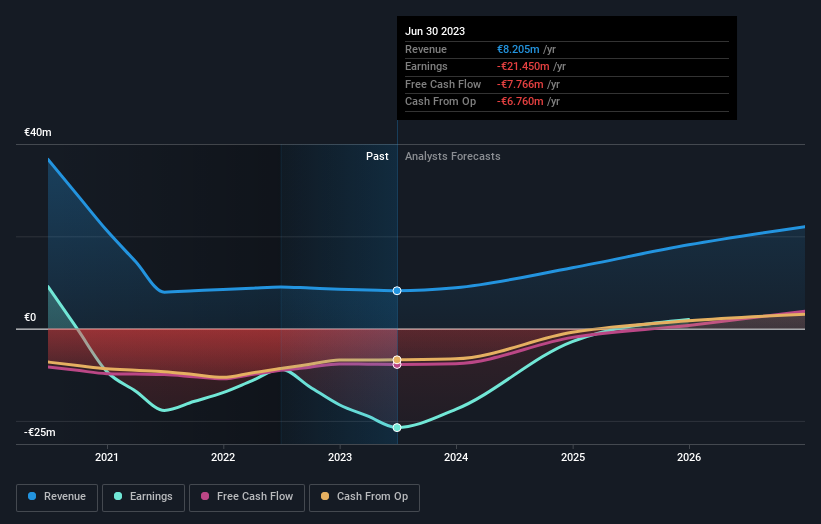This screenshot has height=524, width=821.
Task: Click the Earnings row label in tooltip
Action: tap(426, 66)
